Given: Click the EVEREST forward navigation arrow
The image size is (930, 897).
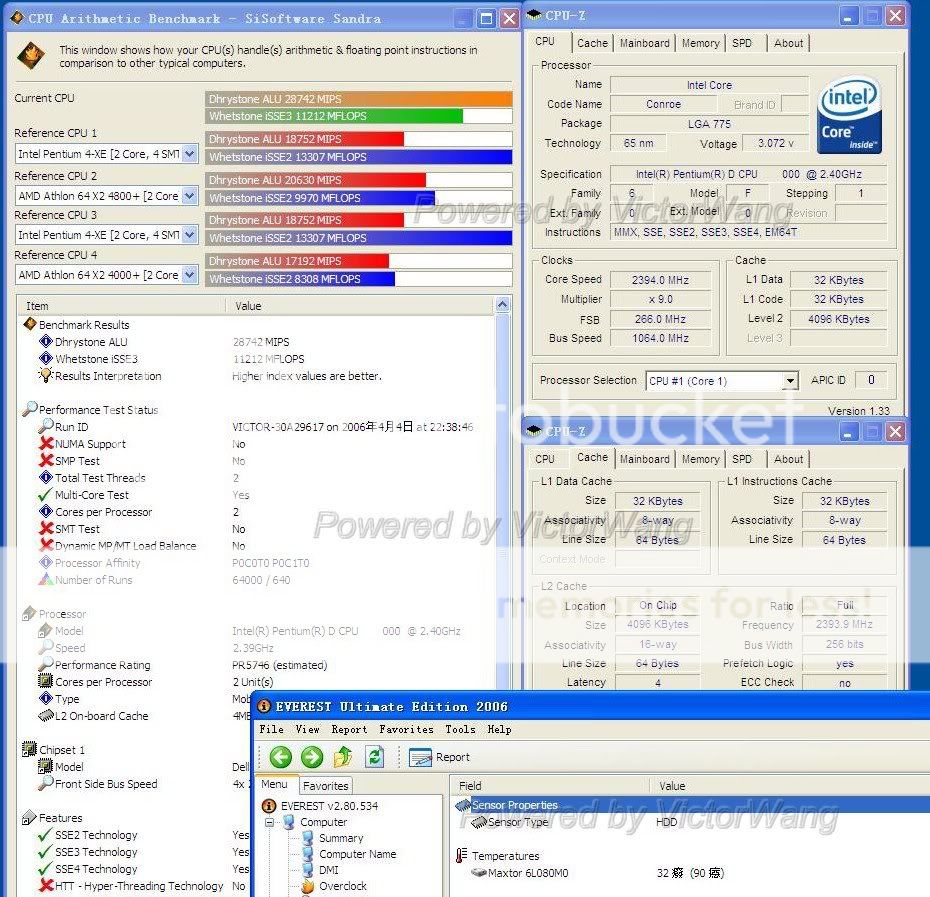Looking at the screenshot, I should tap(312, 757).
